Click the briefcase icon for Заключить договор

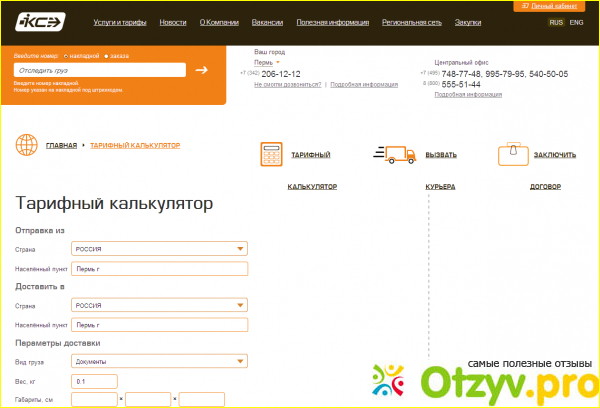point(512,155)
